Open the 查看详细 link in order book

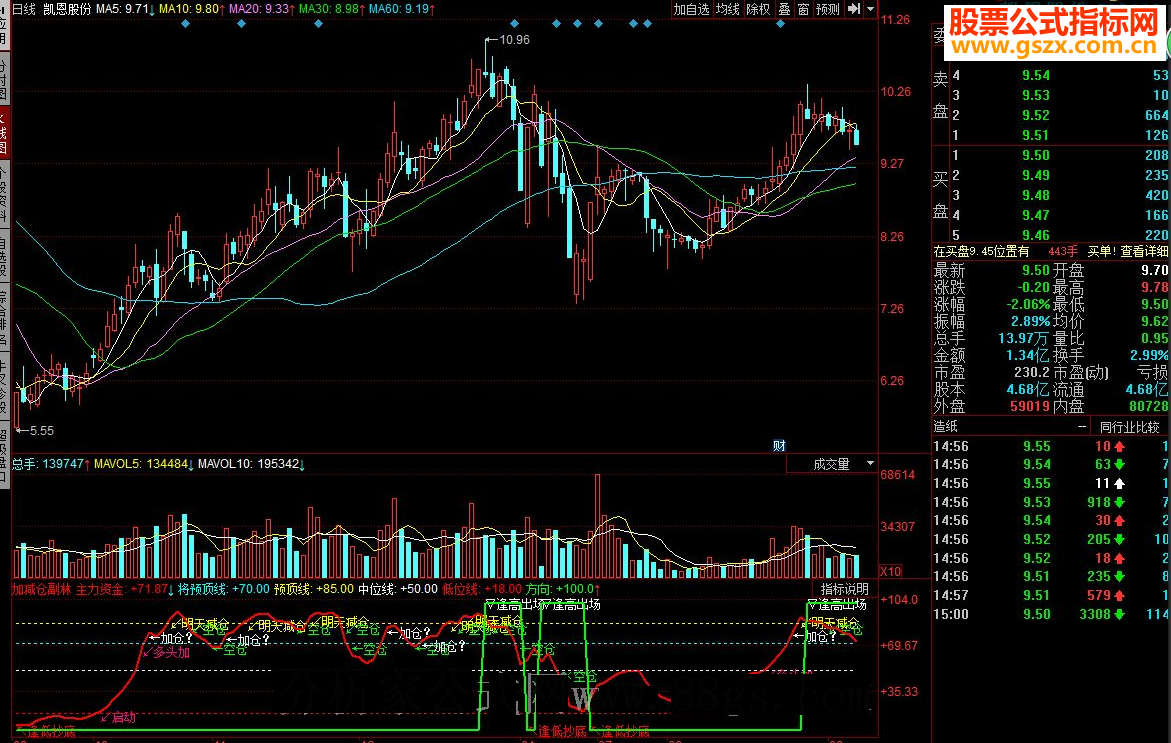click(1144, 251)
